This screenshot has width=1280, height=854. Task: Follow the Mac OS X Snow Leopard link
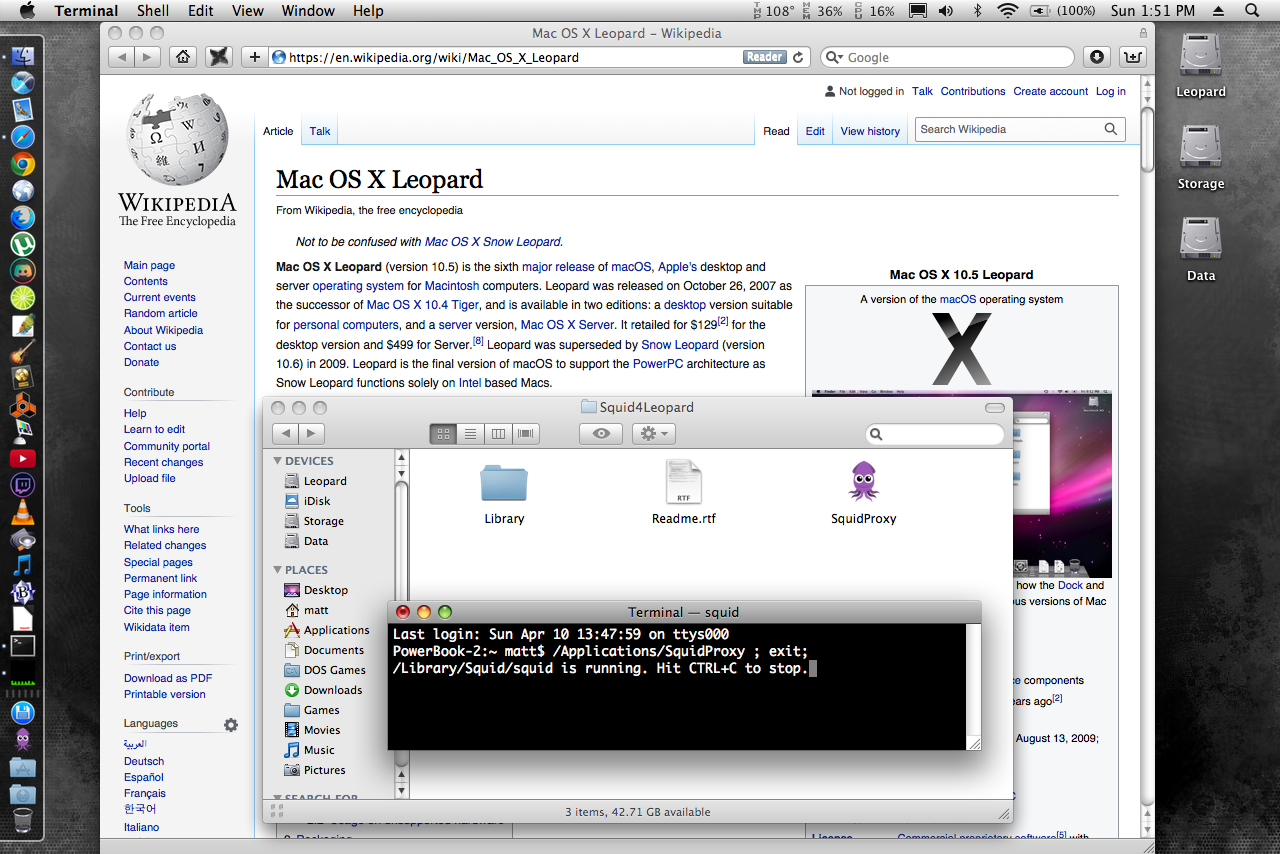(492, 242)
